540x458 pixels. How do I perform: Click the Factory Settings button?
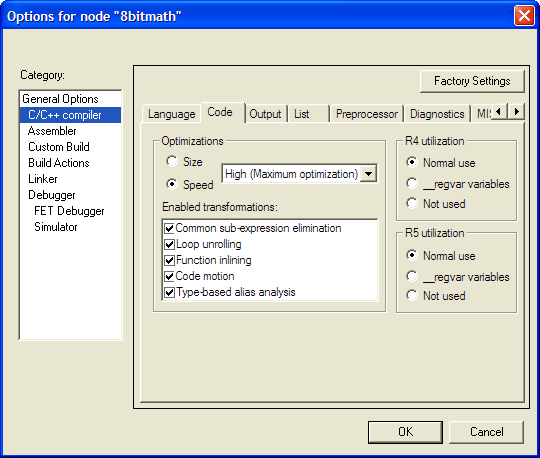coord(472,81)
